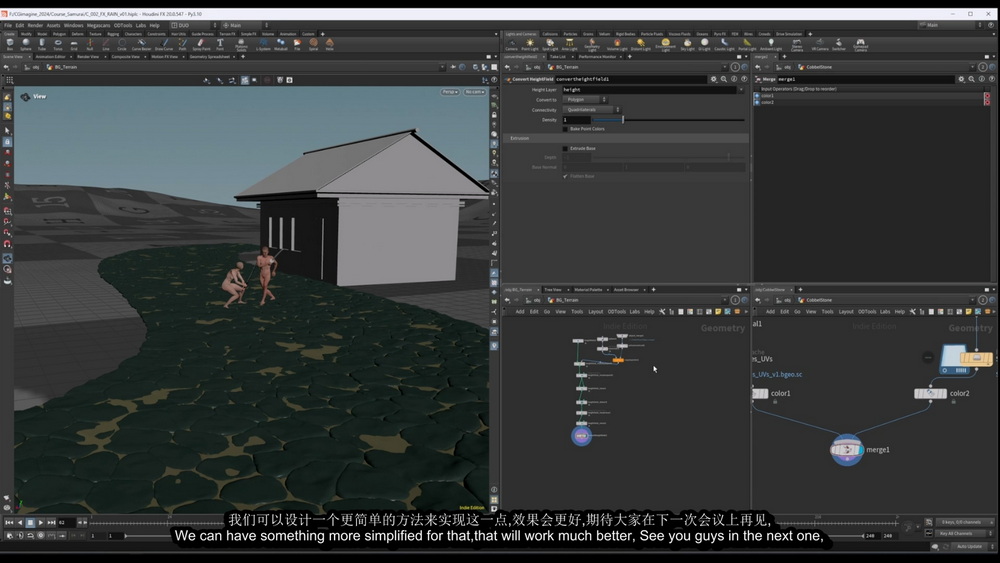
Task: Toggle the Bake Point Colors checkbox
Action: point(565,129)
